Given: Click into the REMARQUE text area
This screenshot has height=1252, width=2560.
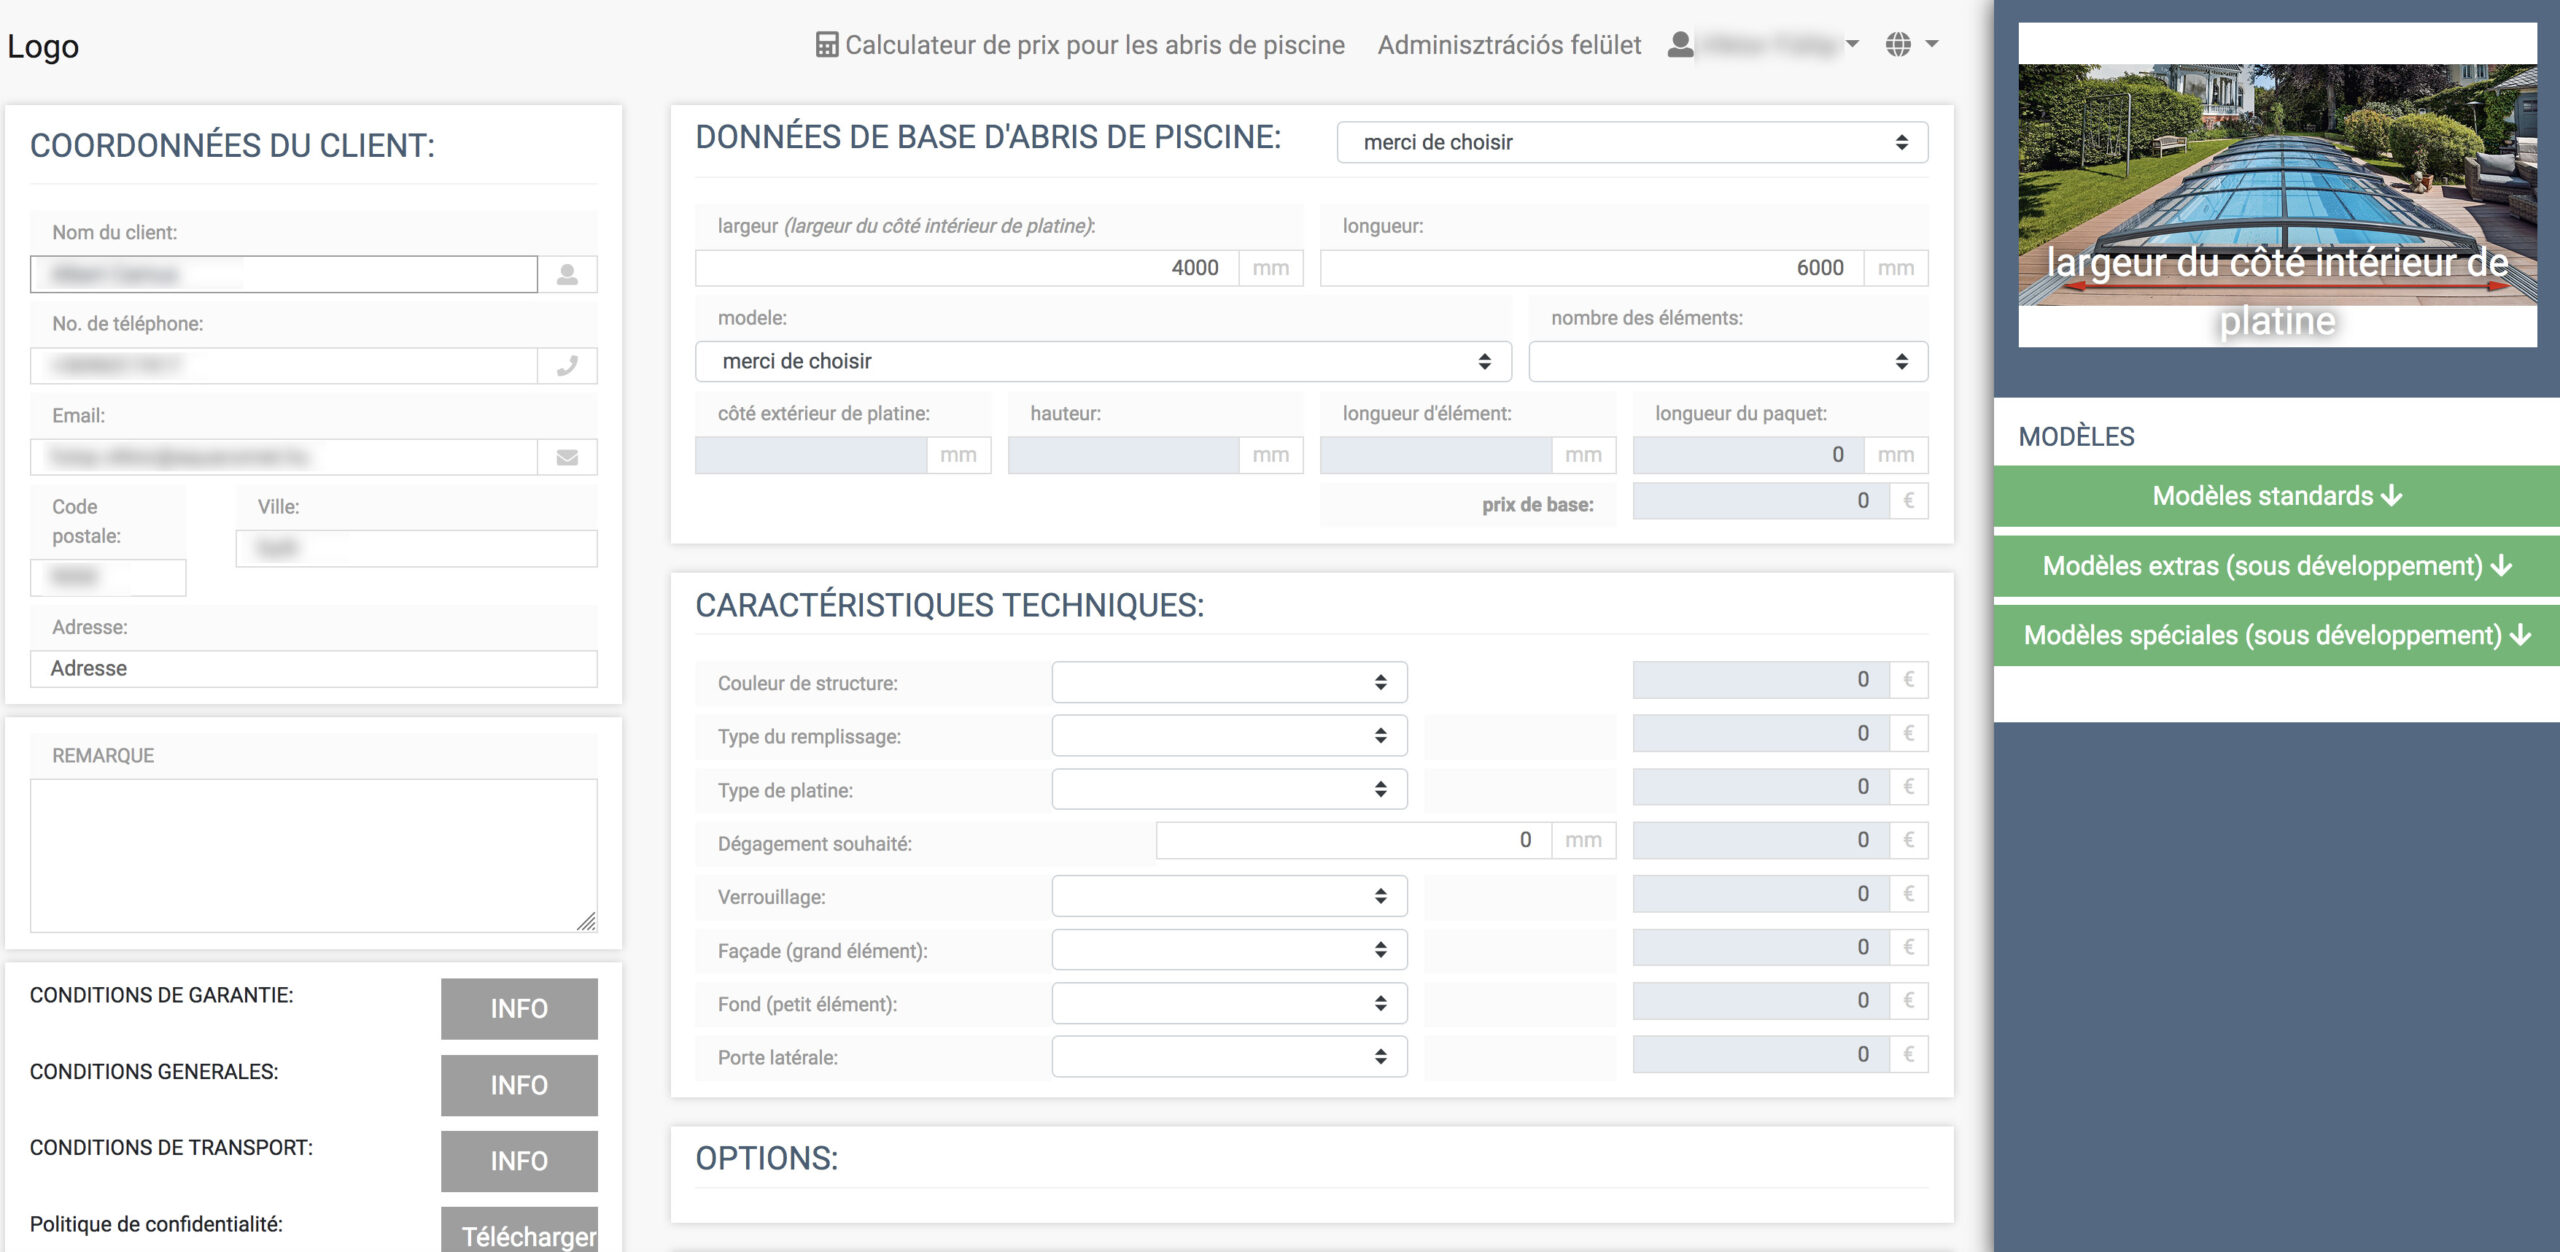Looking at the screenshot, I should tap(314, 856).
